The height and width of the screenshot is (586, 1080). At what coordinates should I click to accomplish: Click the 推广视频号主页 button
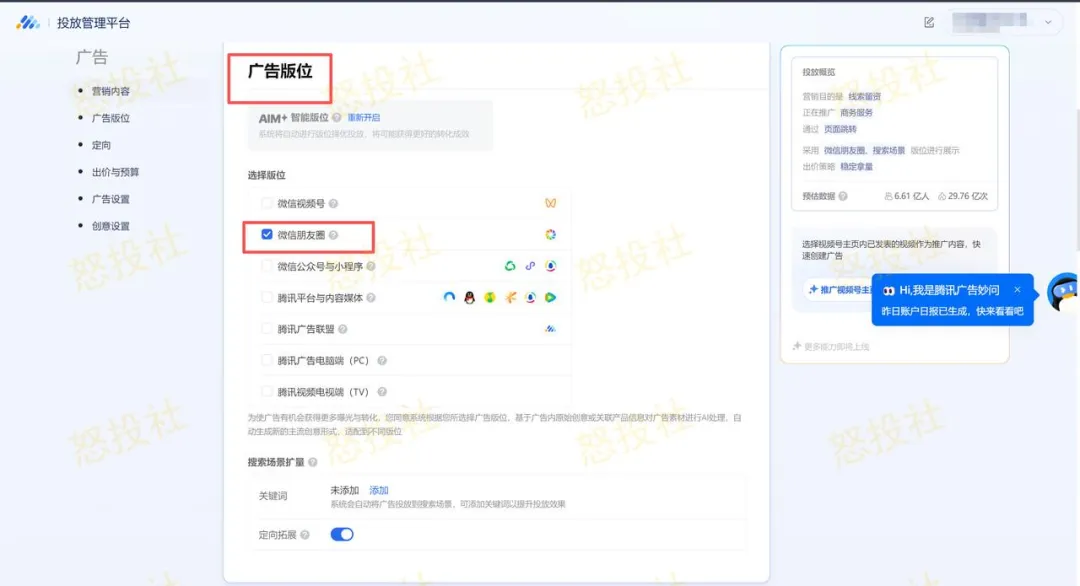[x=835, y=289]
